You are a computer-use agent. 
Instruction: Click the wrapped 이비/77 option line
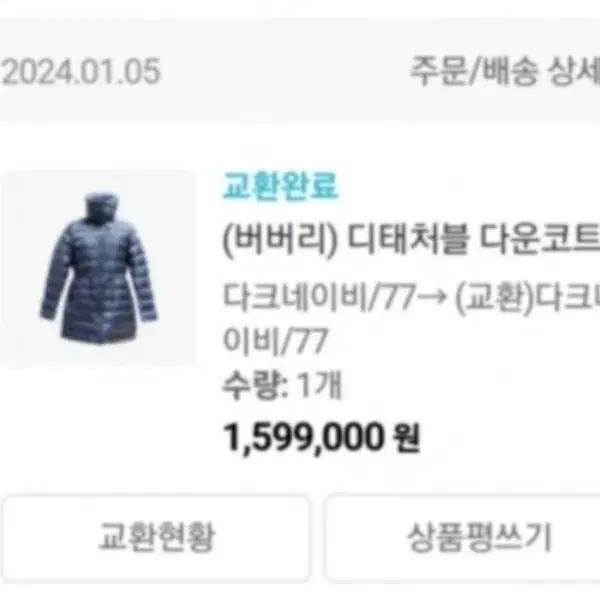pyautogui.click(x=275, y=340)
